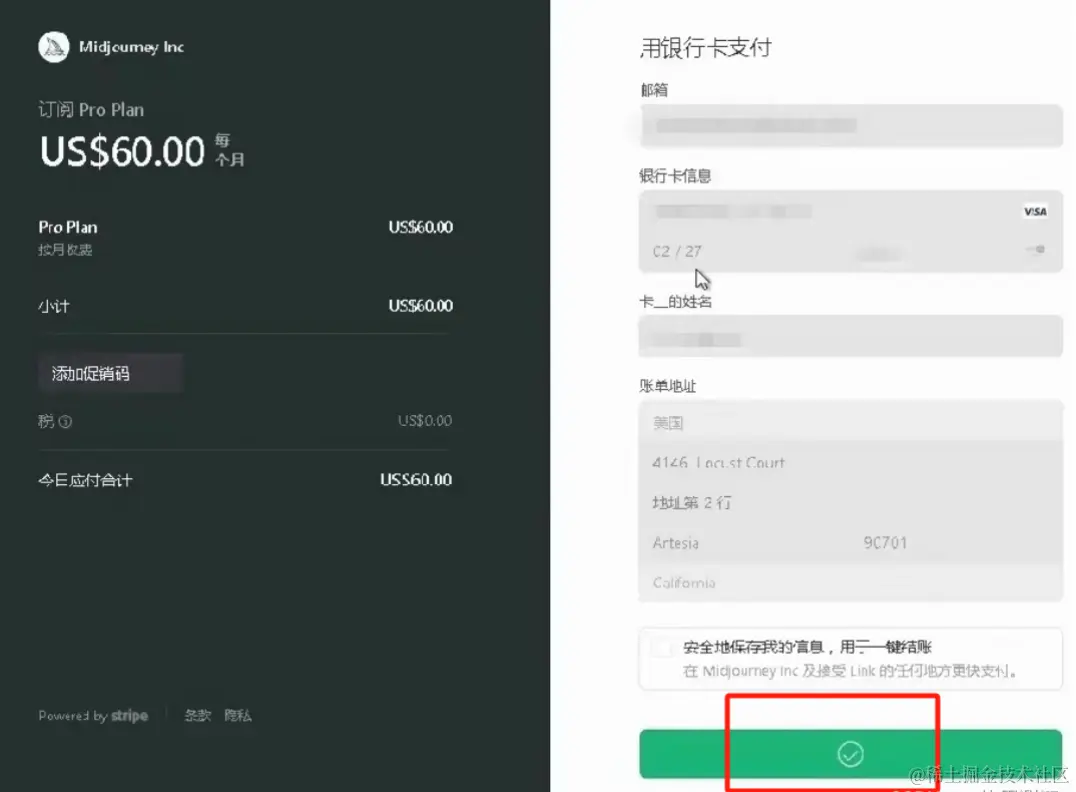Open the 条款 terms link
Viewport: 1076px width, 792px height.
coord(197,716)
